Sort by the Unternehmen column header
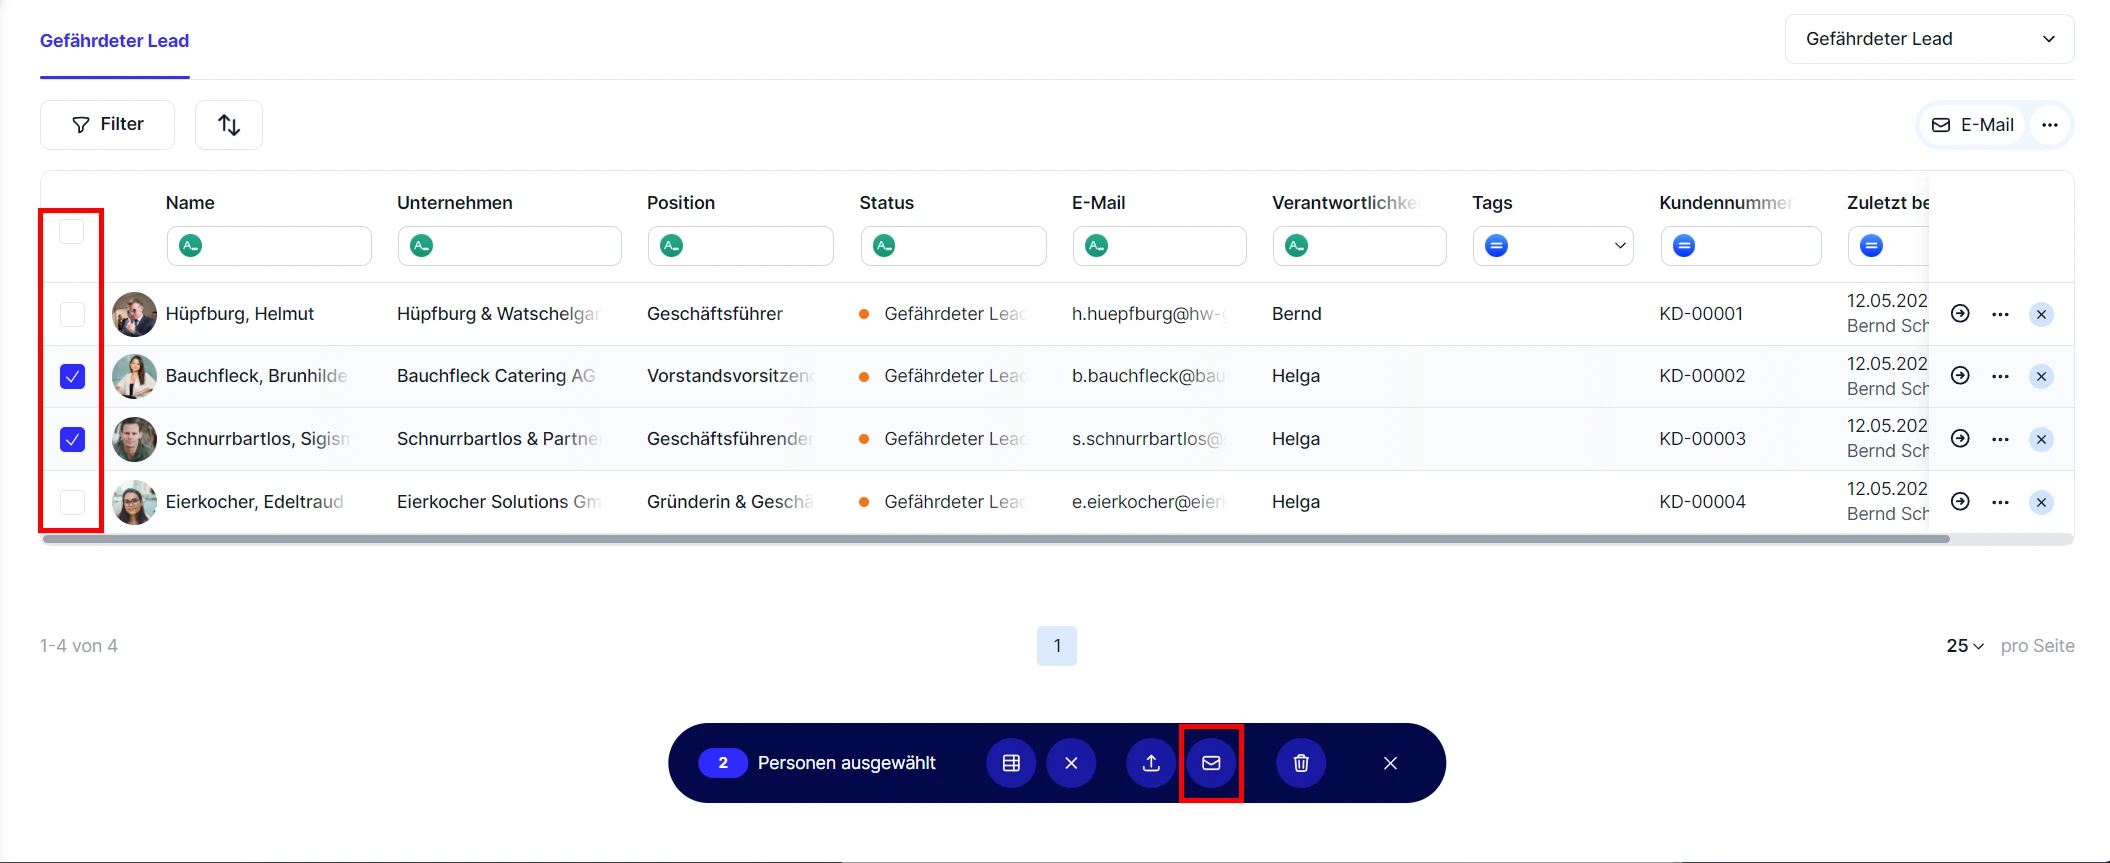Image resolution: width=2110 pixels, height=863 pixels. [455, 203]
